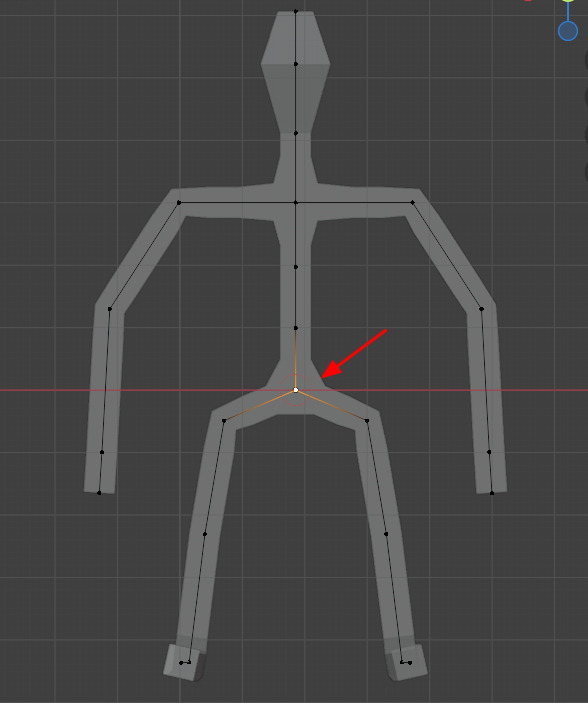Select the hip vertex on the right-side leg

coord(367,421)
